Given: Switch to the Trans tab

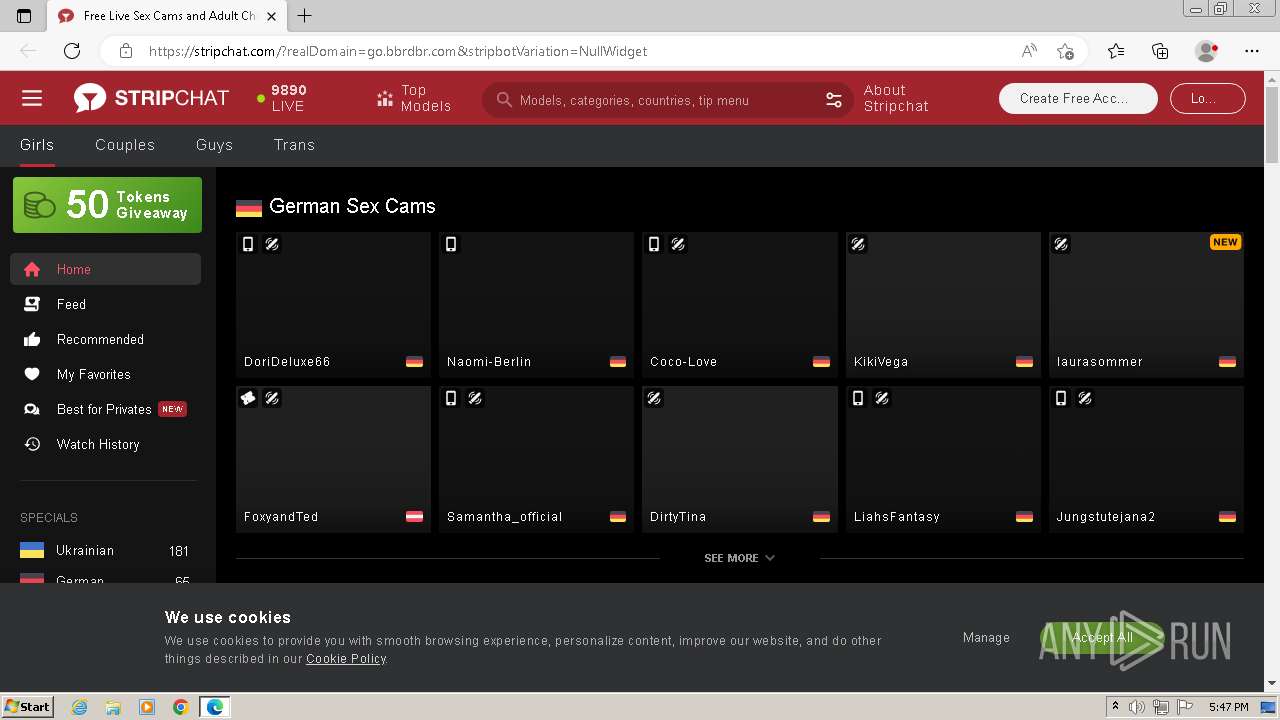Looking at the screenshot, I should [294, 145].
